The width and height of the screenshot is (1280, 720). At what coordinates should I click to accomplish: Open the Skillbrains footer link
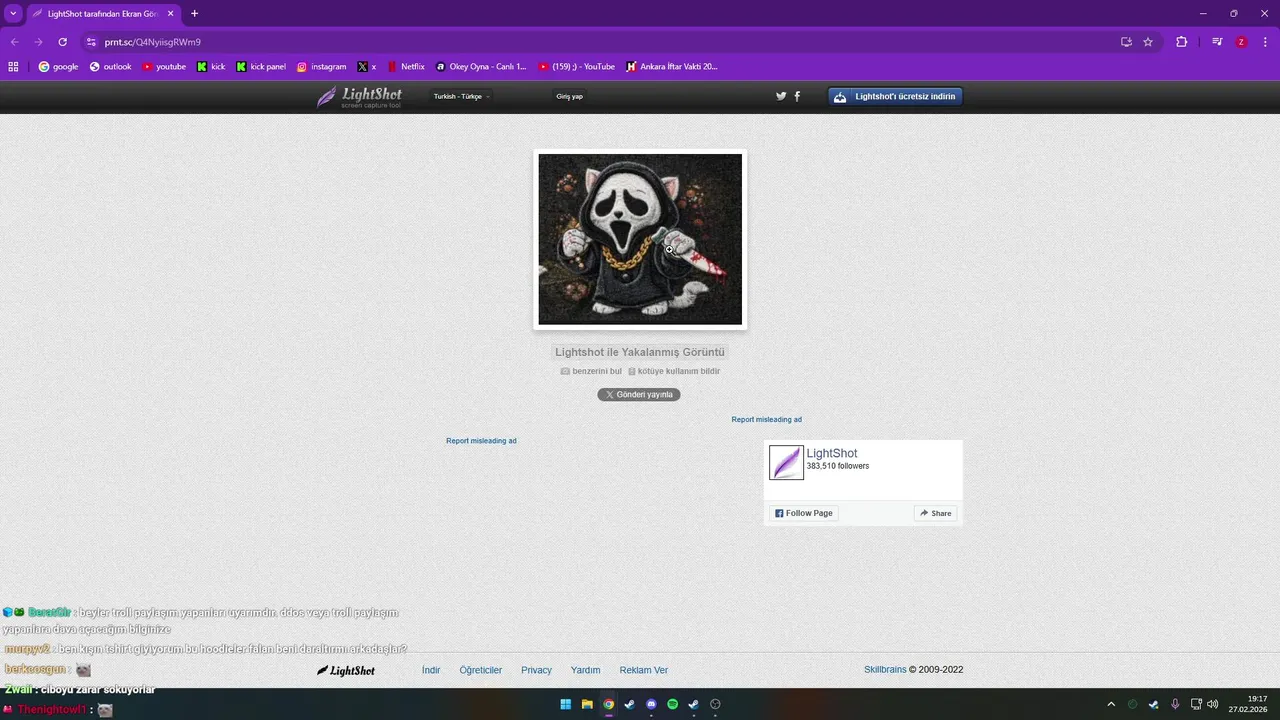[x=885, y=670]
